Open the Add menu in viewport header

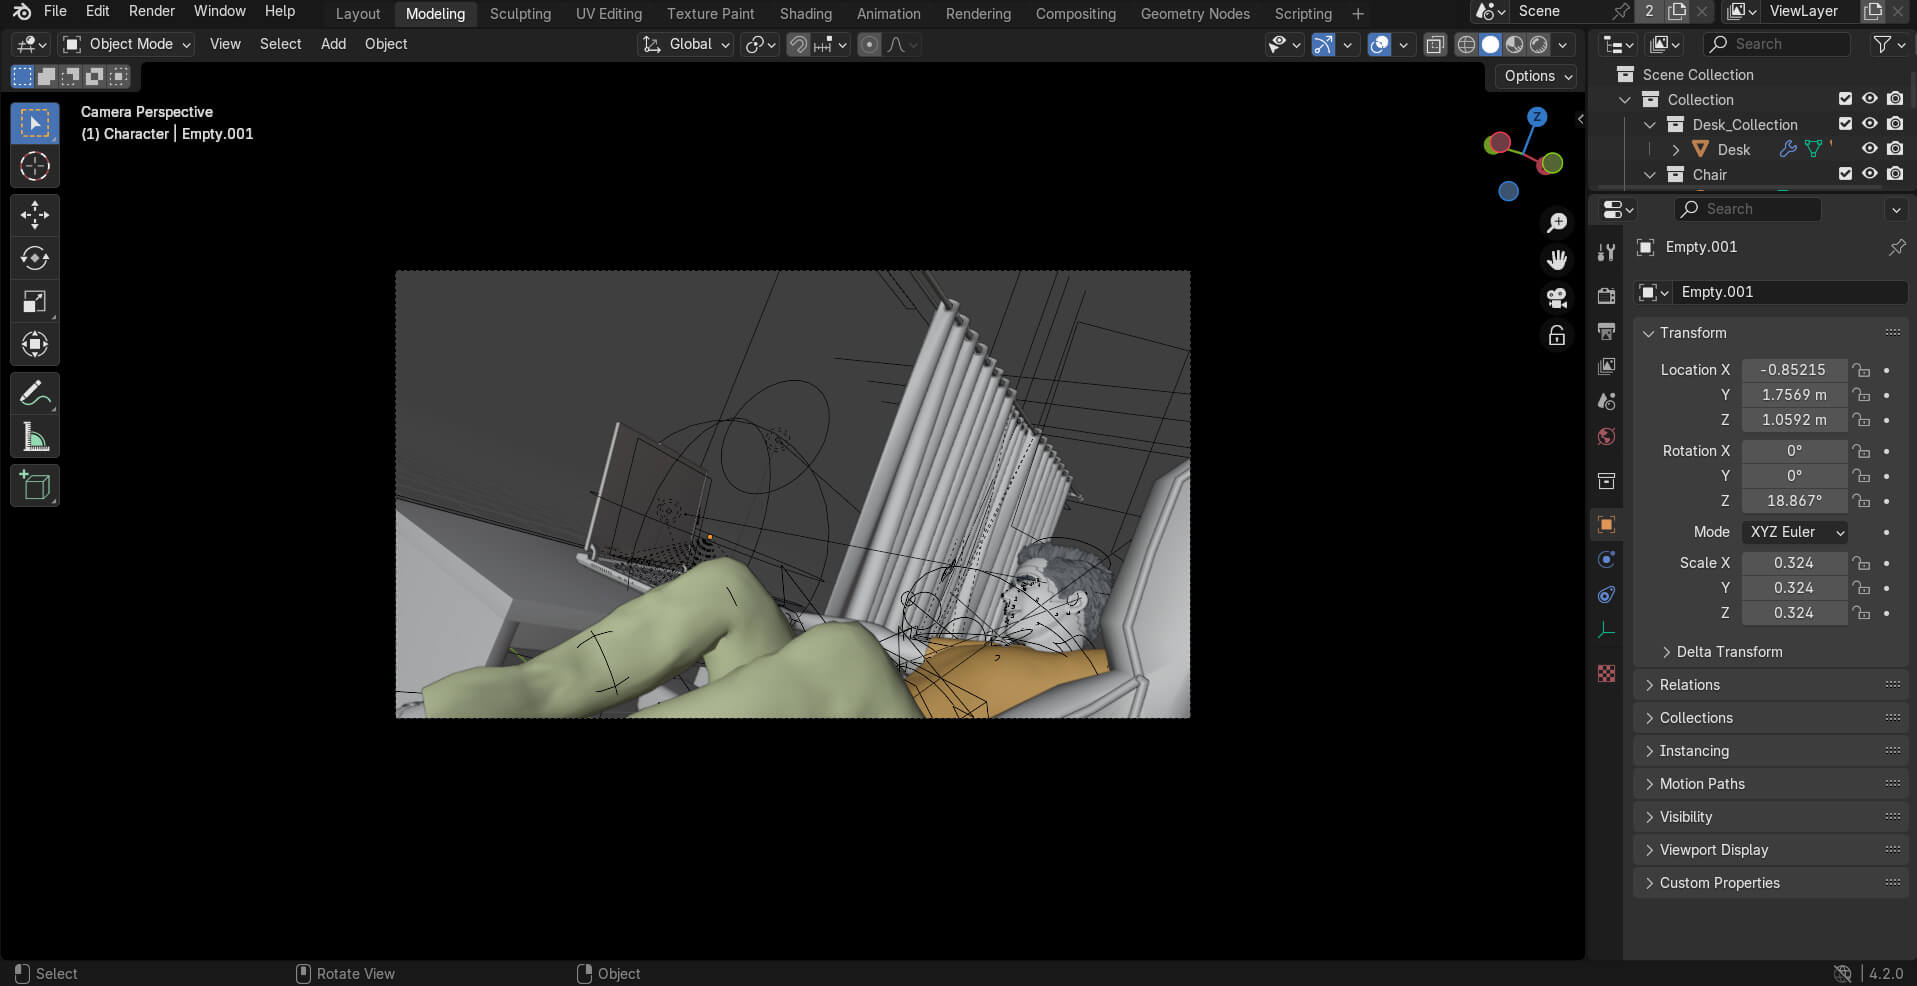[x=333, y=44]
